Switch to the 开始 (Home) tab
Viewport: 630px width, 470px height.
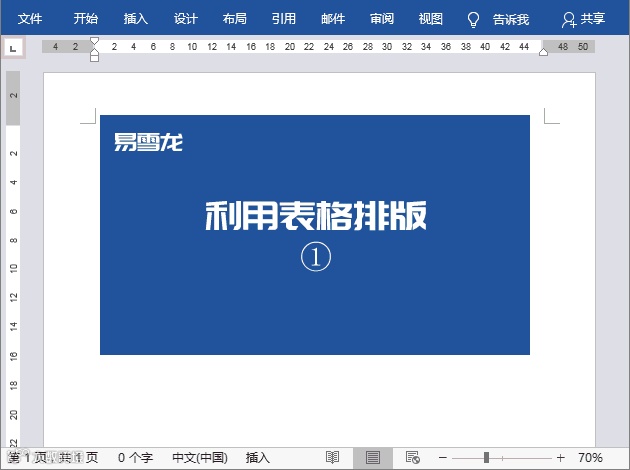pos(86,18)
